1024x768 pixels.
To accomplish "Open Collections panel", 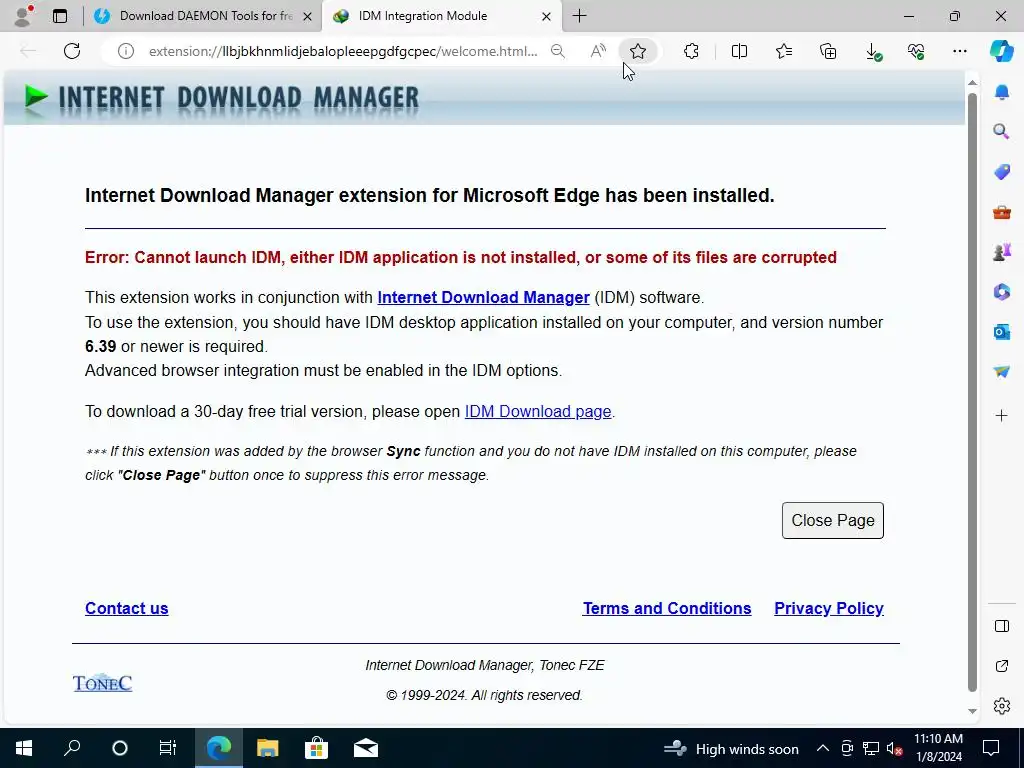I will (x=828, y=51).
